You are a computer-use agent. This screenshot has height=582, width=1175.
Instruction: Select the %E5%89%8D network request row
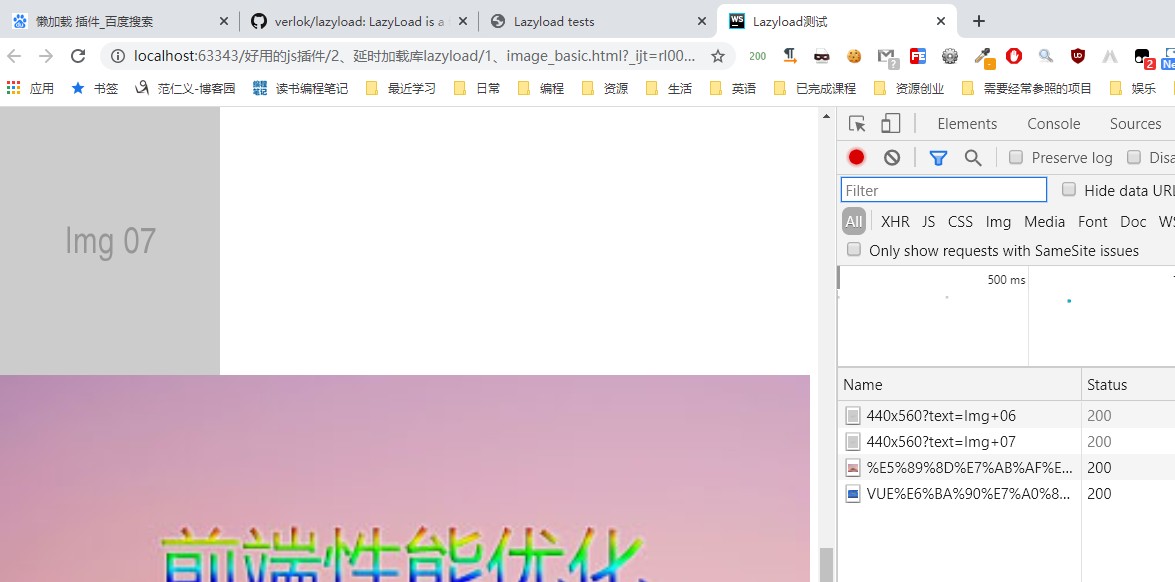(x=1006, y=467)
